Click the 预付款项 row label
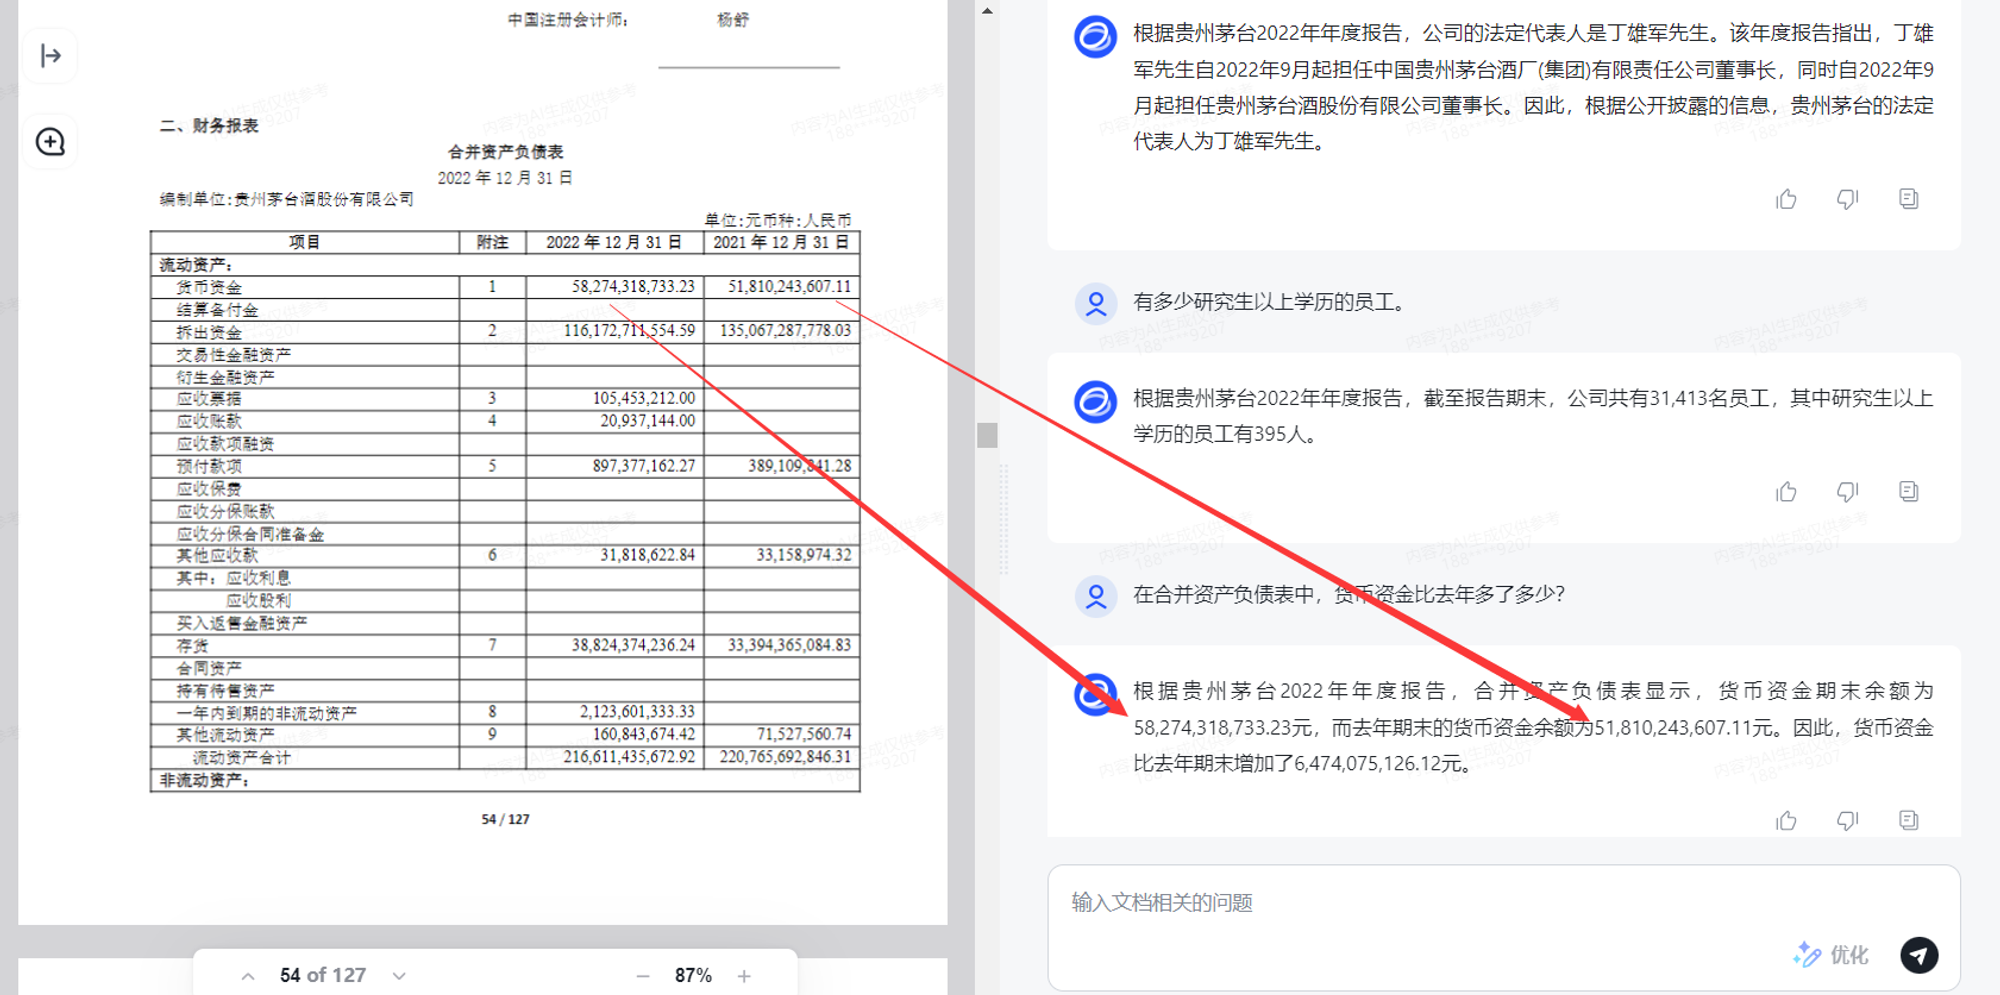 (x=209, y=467)
